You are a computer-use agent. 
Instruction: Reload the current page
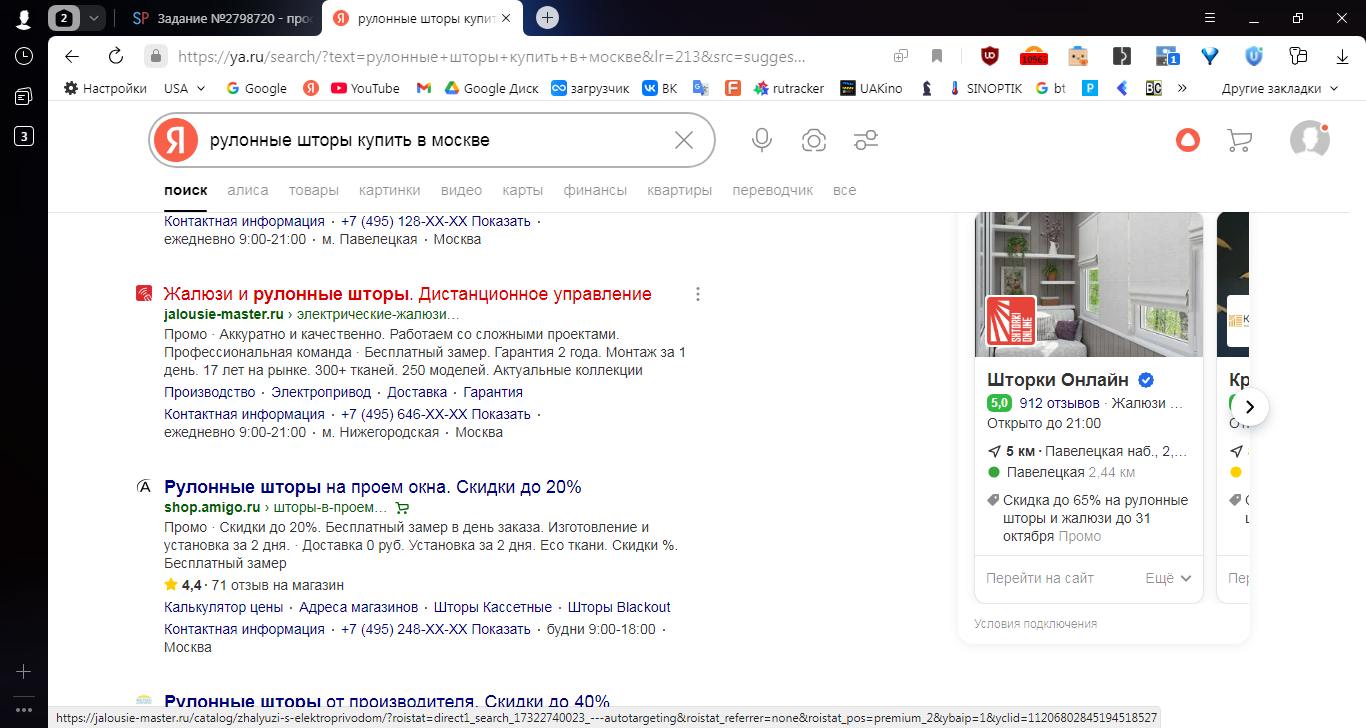point(116,56)
